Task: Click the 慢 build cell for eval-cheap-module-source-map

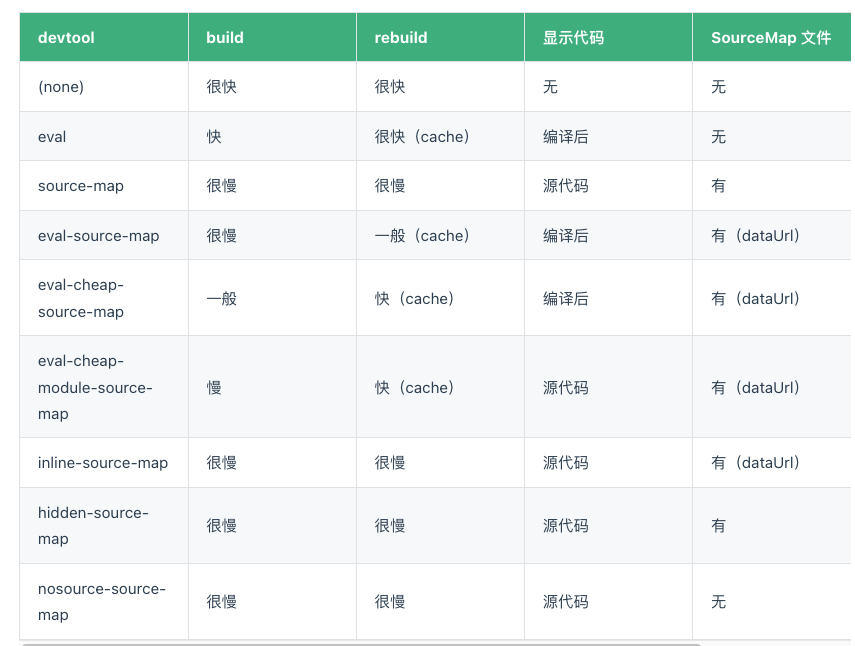Action: coord(272,387)
